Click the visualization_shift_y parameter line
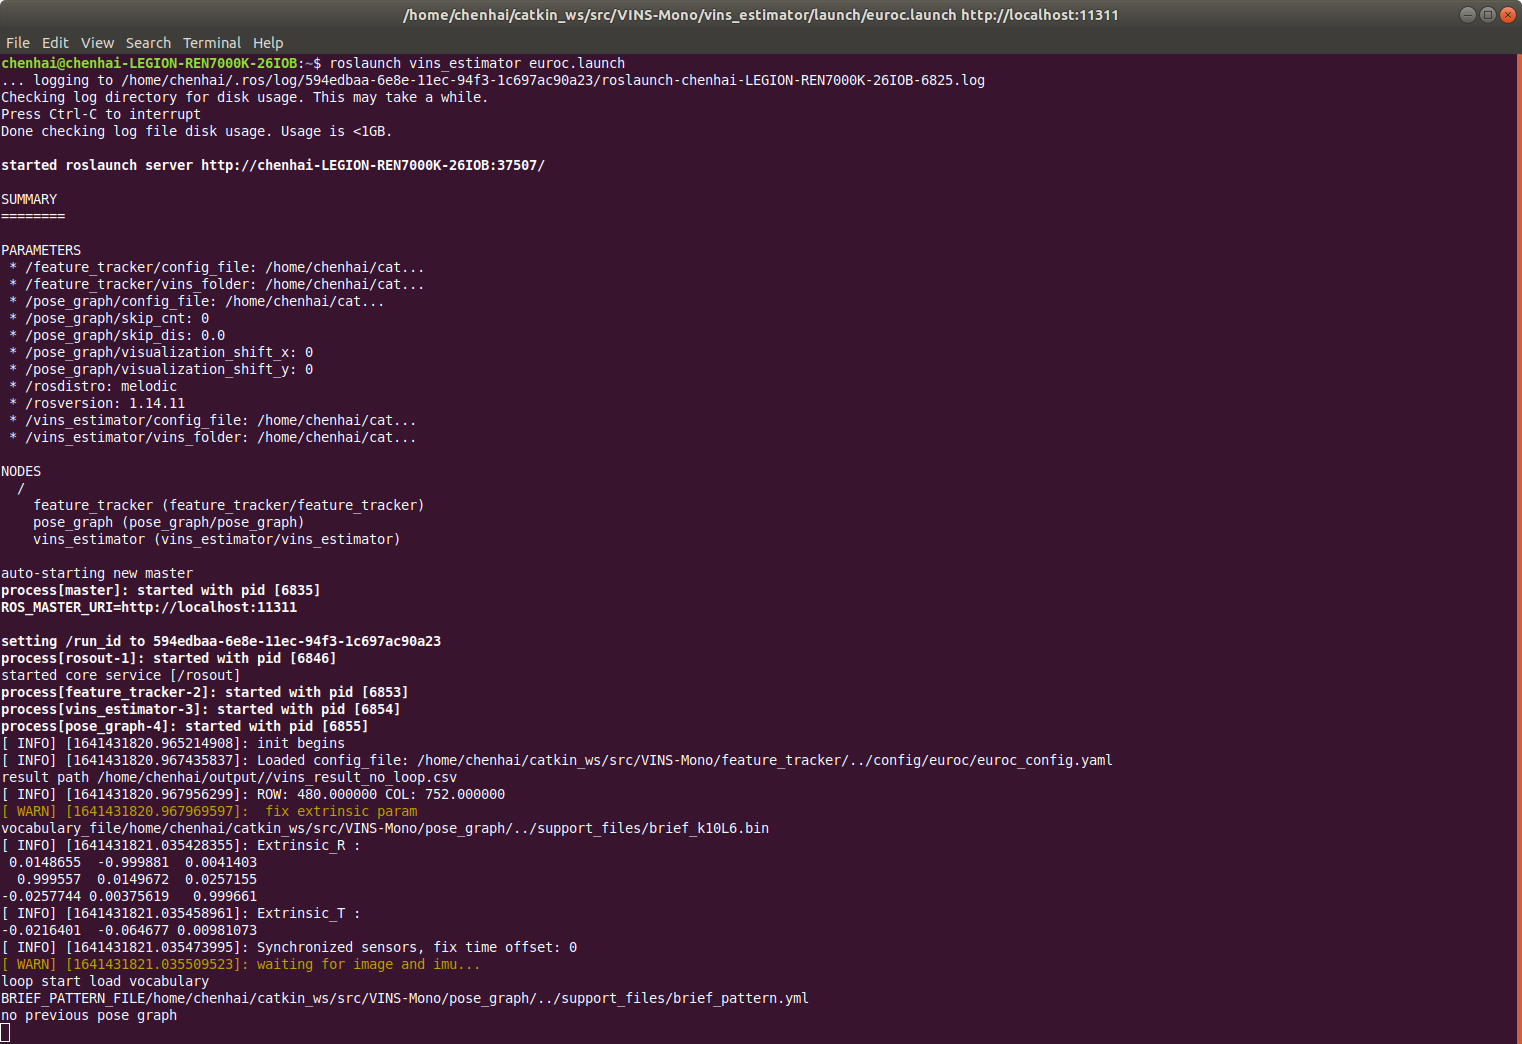This screenshot has width=1522, height=1044. [x=161, y=369]
